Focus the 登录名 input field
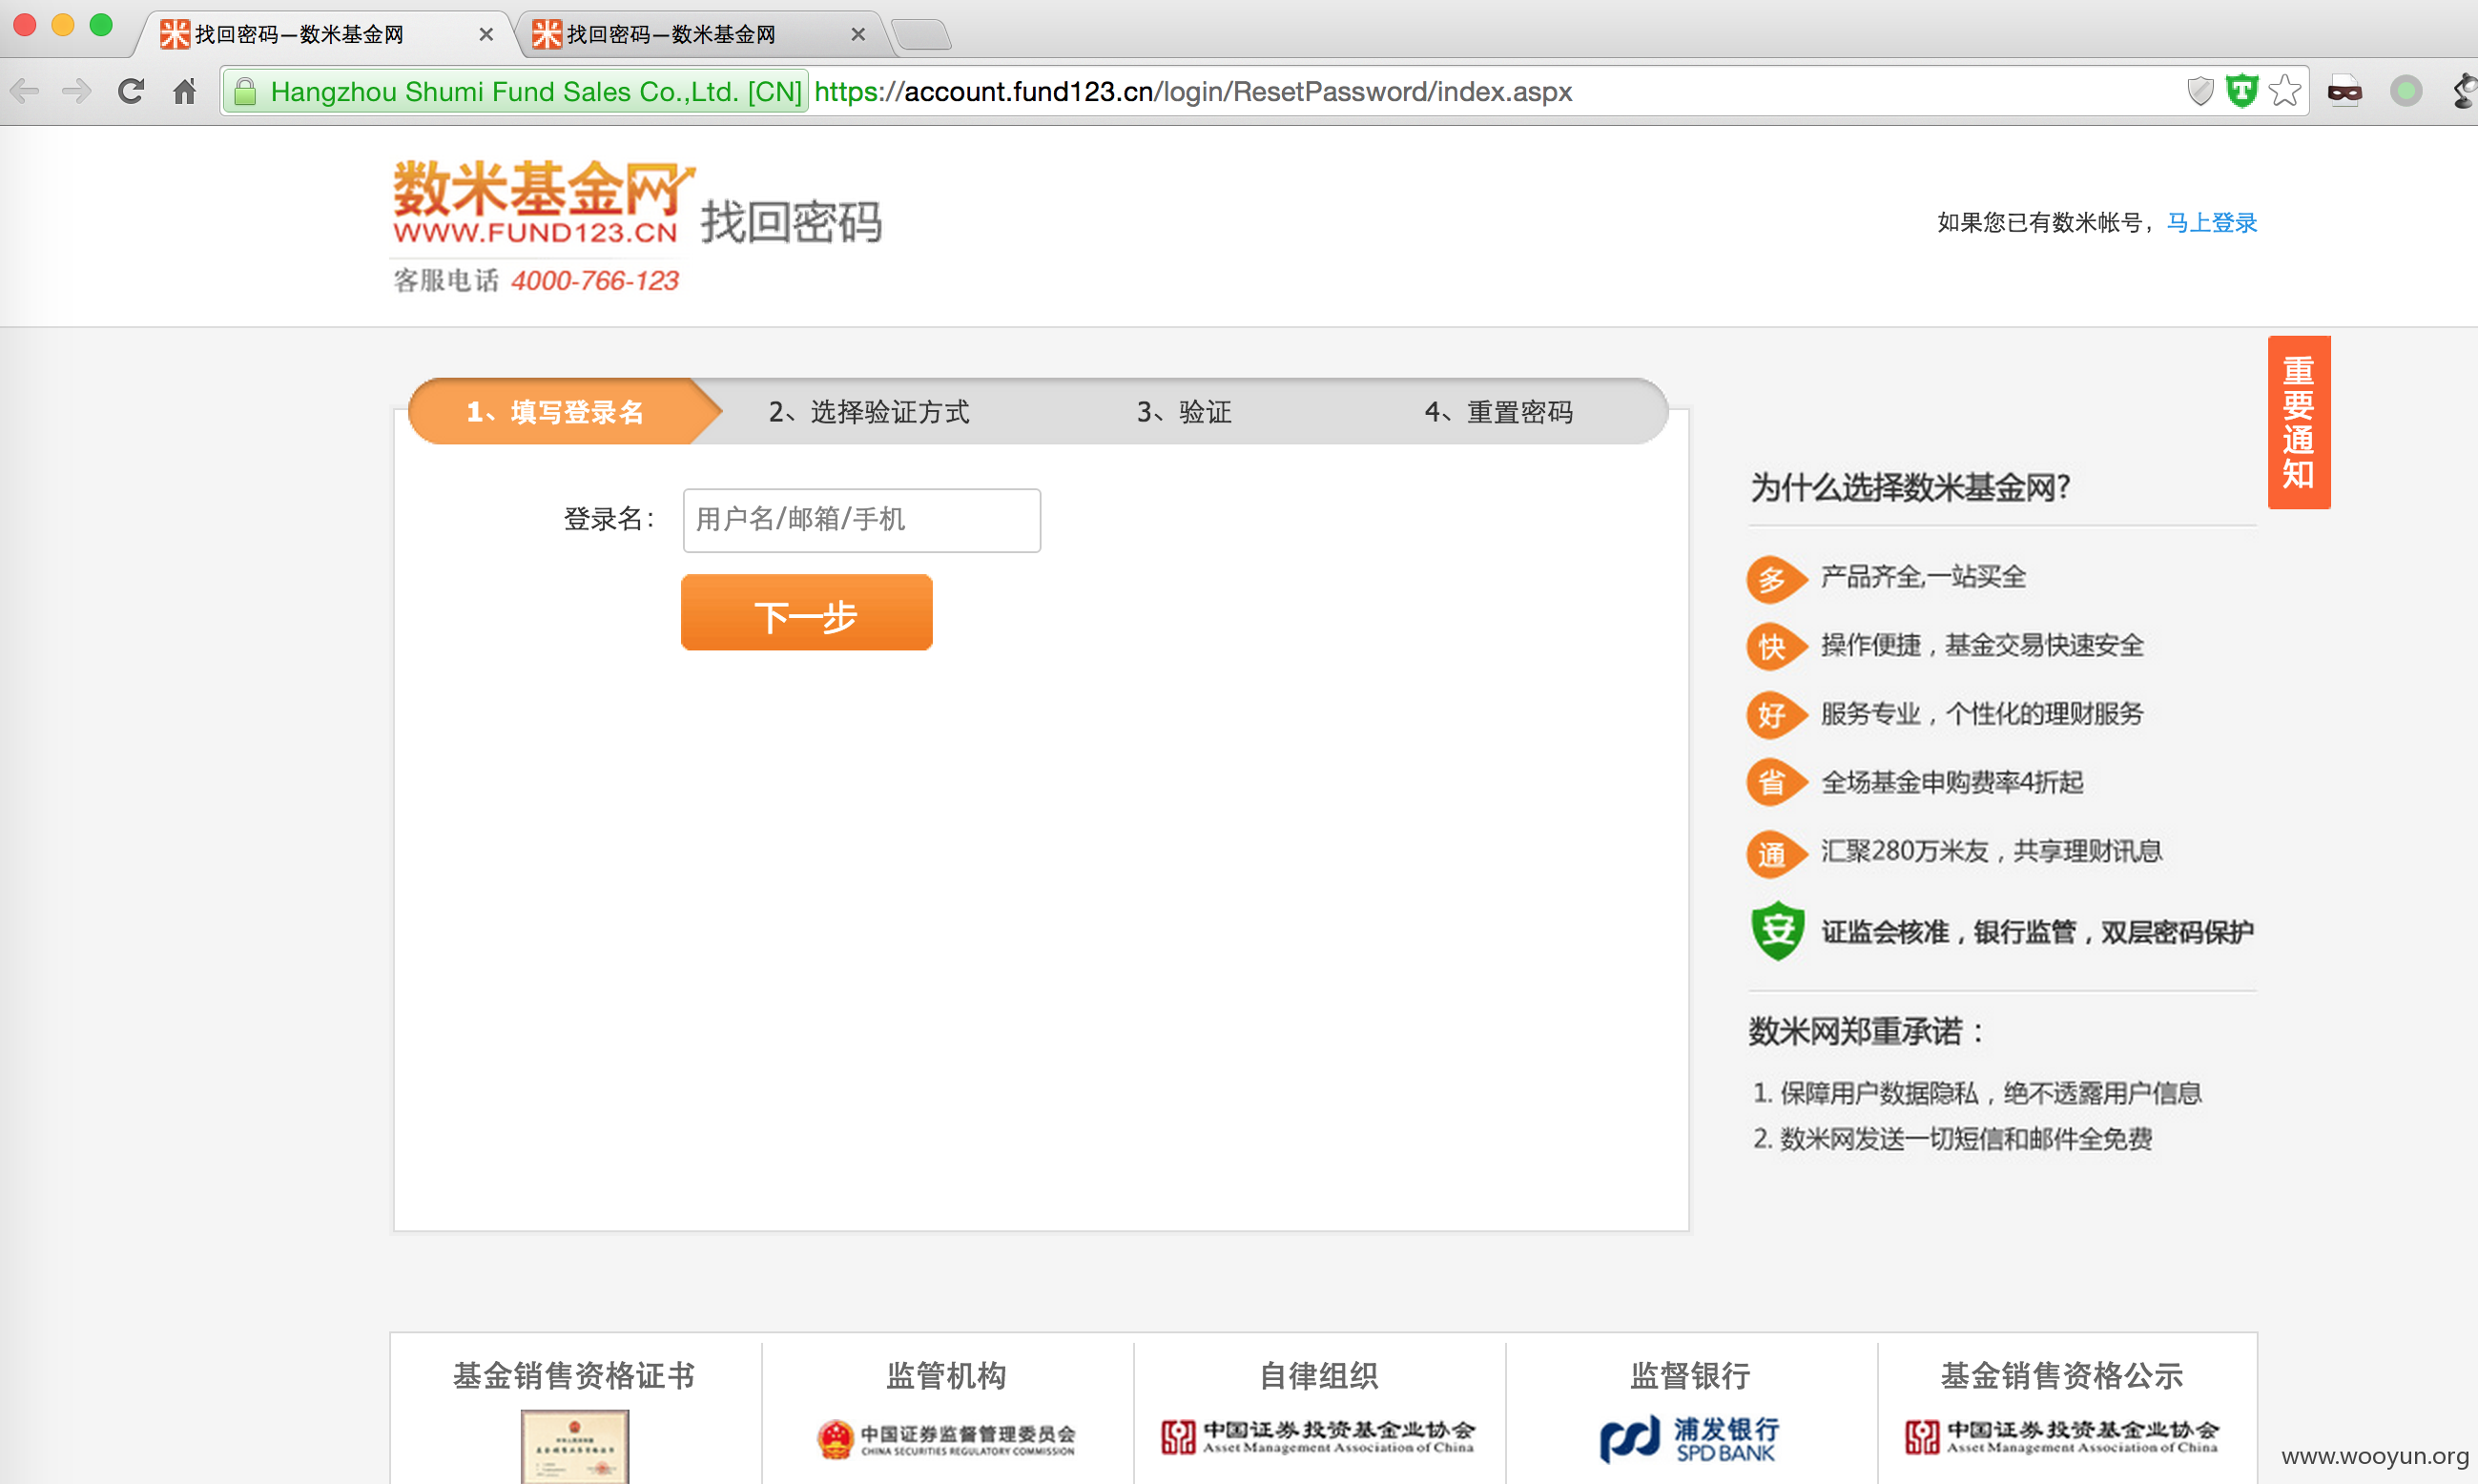 click(x=862, y=520)
